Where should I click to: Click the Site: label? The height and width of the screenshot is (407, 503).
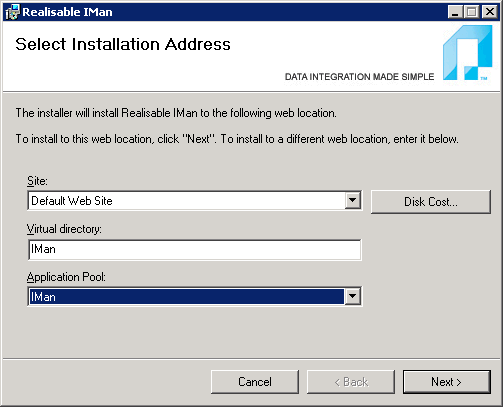click(x=37, y=181)
